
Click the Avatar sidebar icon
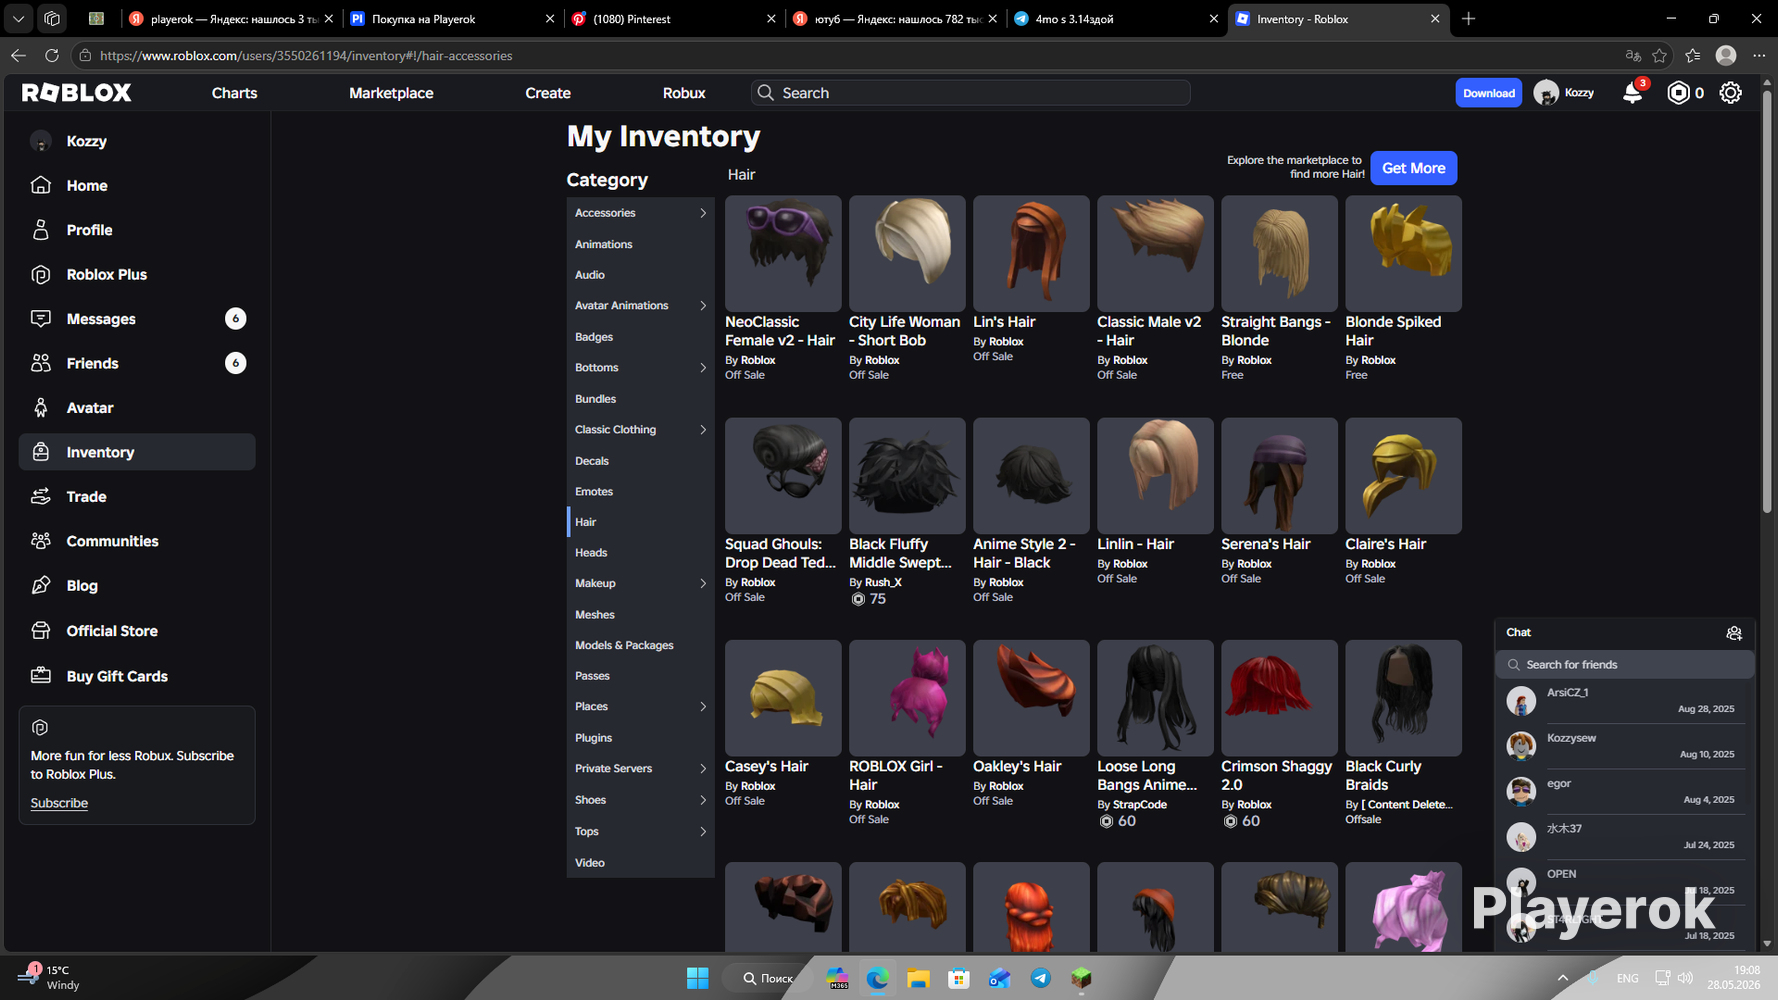coord(41,408)
